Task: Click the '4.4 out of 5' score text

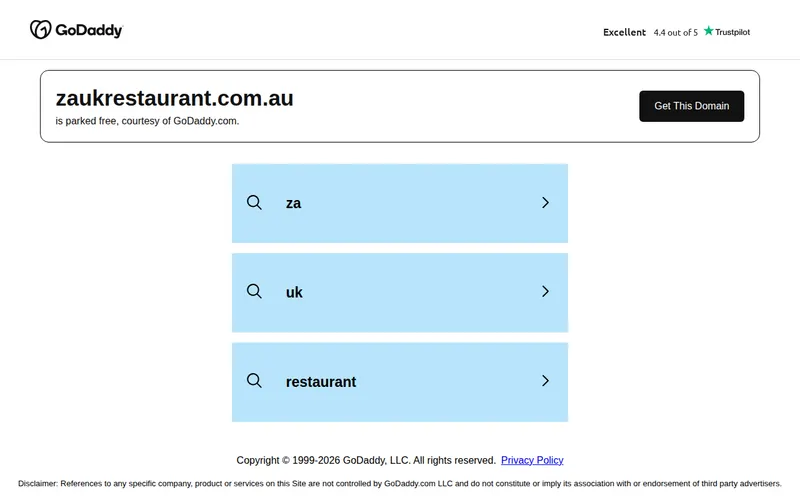Action: coord(676,32)
